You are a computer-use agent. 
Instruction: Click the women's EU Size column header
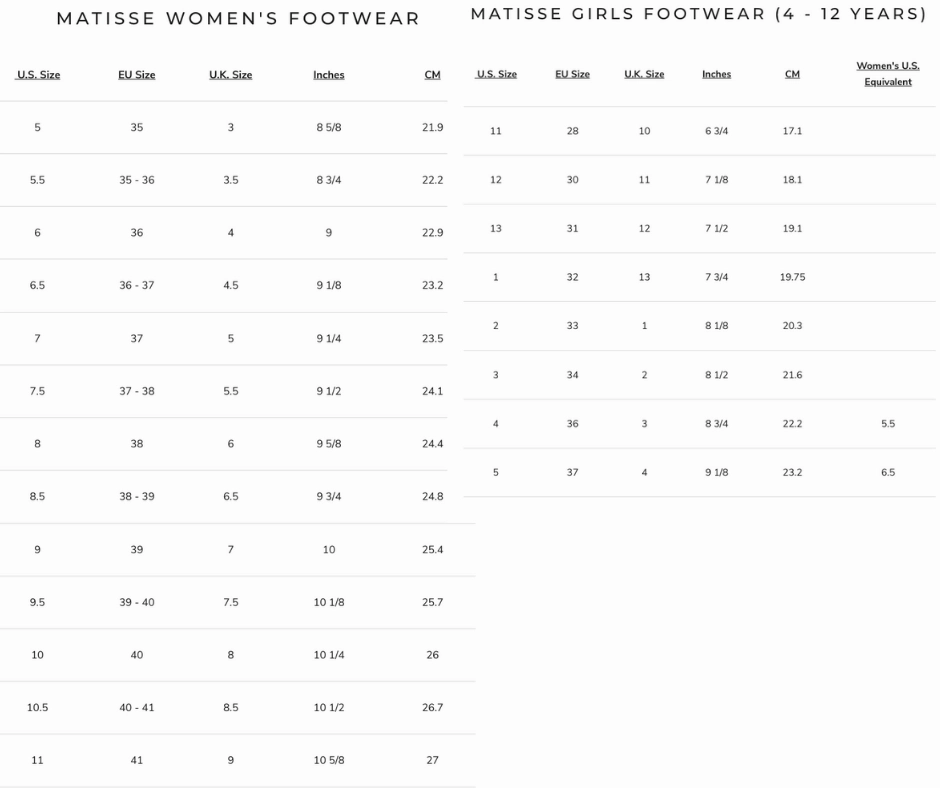coord(137,75)
